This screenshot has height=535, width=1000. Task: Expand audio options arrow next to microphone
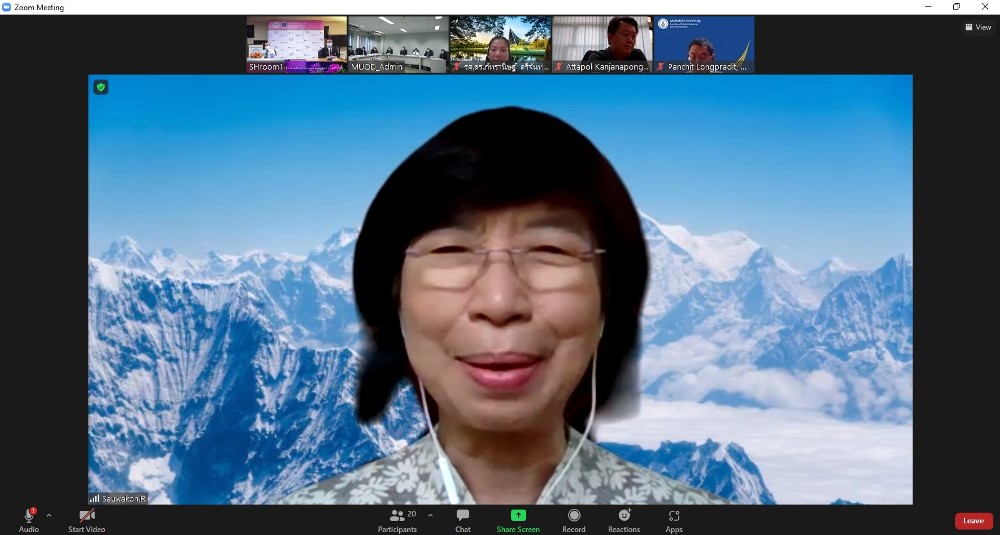coord(49,516)
